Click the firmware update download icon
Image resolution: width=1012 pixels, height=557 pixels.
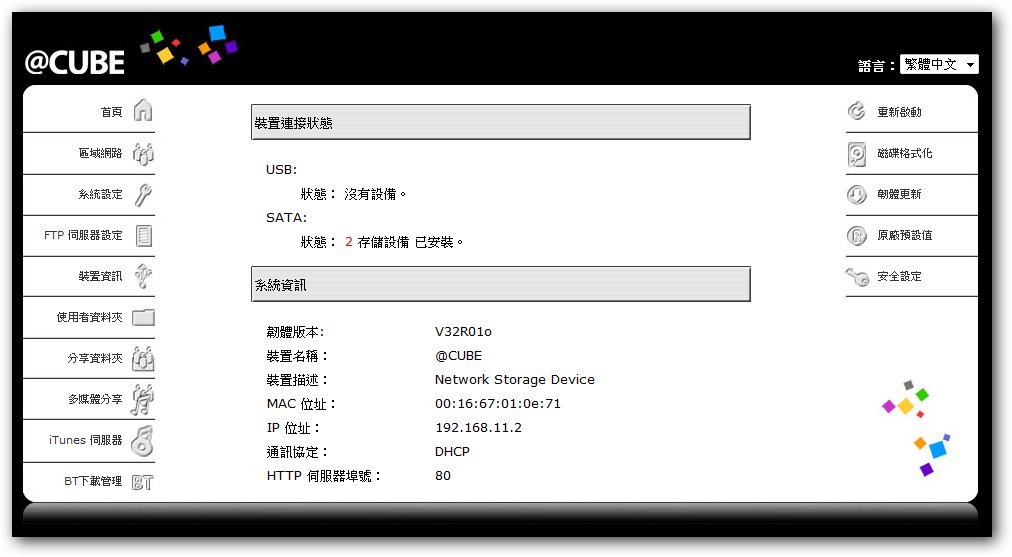856,194
